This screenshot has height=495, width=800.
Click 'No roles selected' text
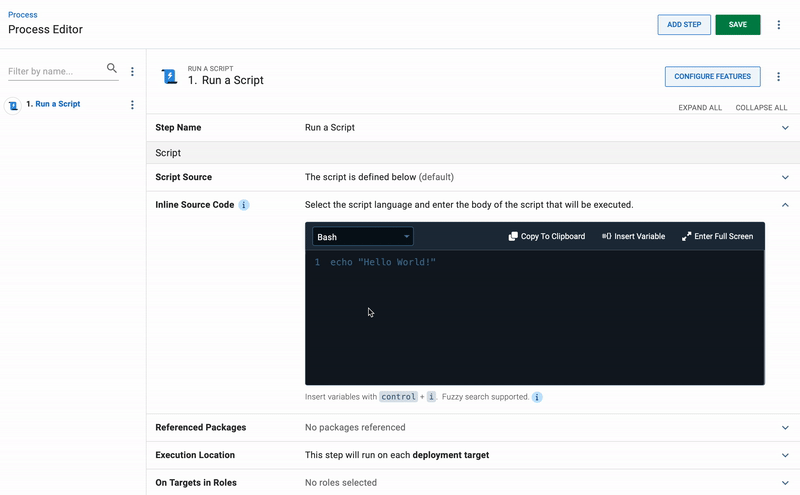(341, 482)
